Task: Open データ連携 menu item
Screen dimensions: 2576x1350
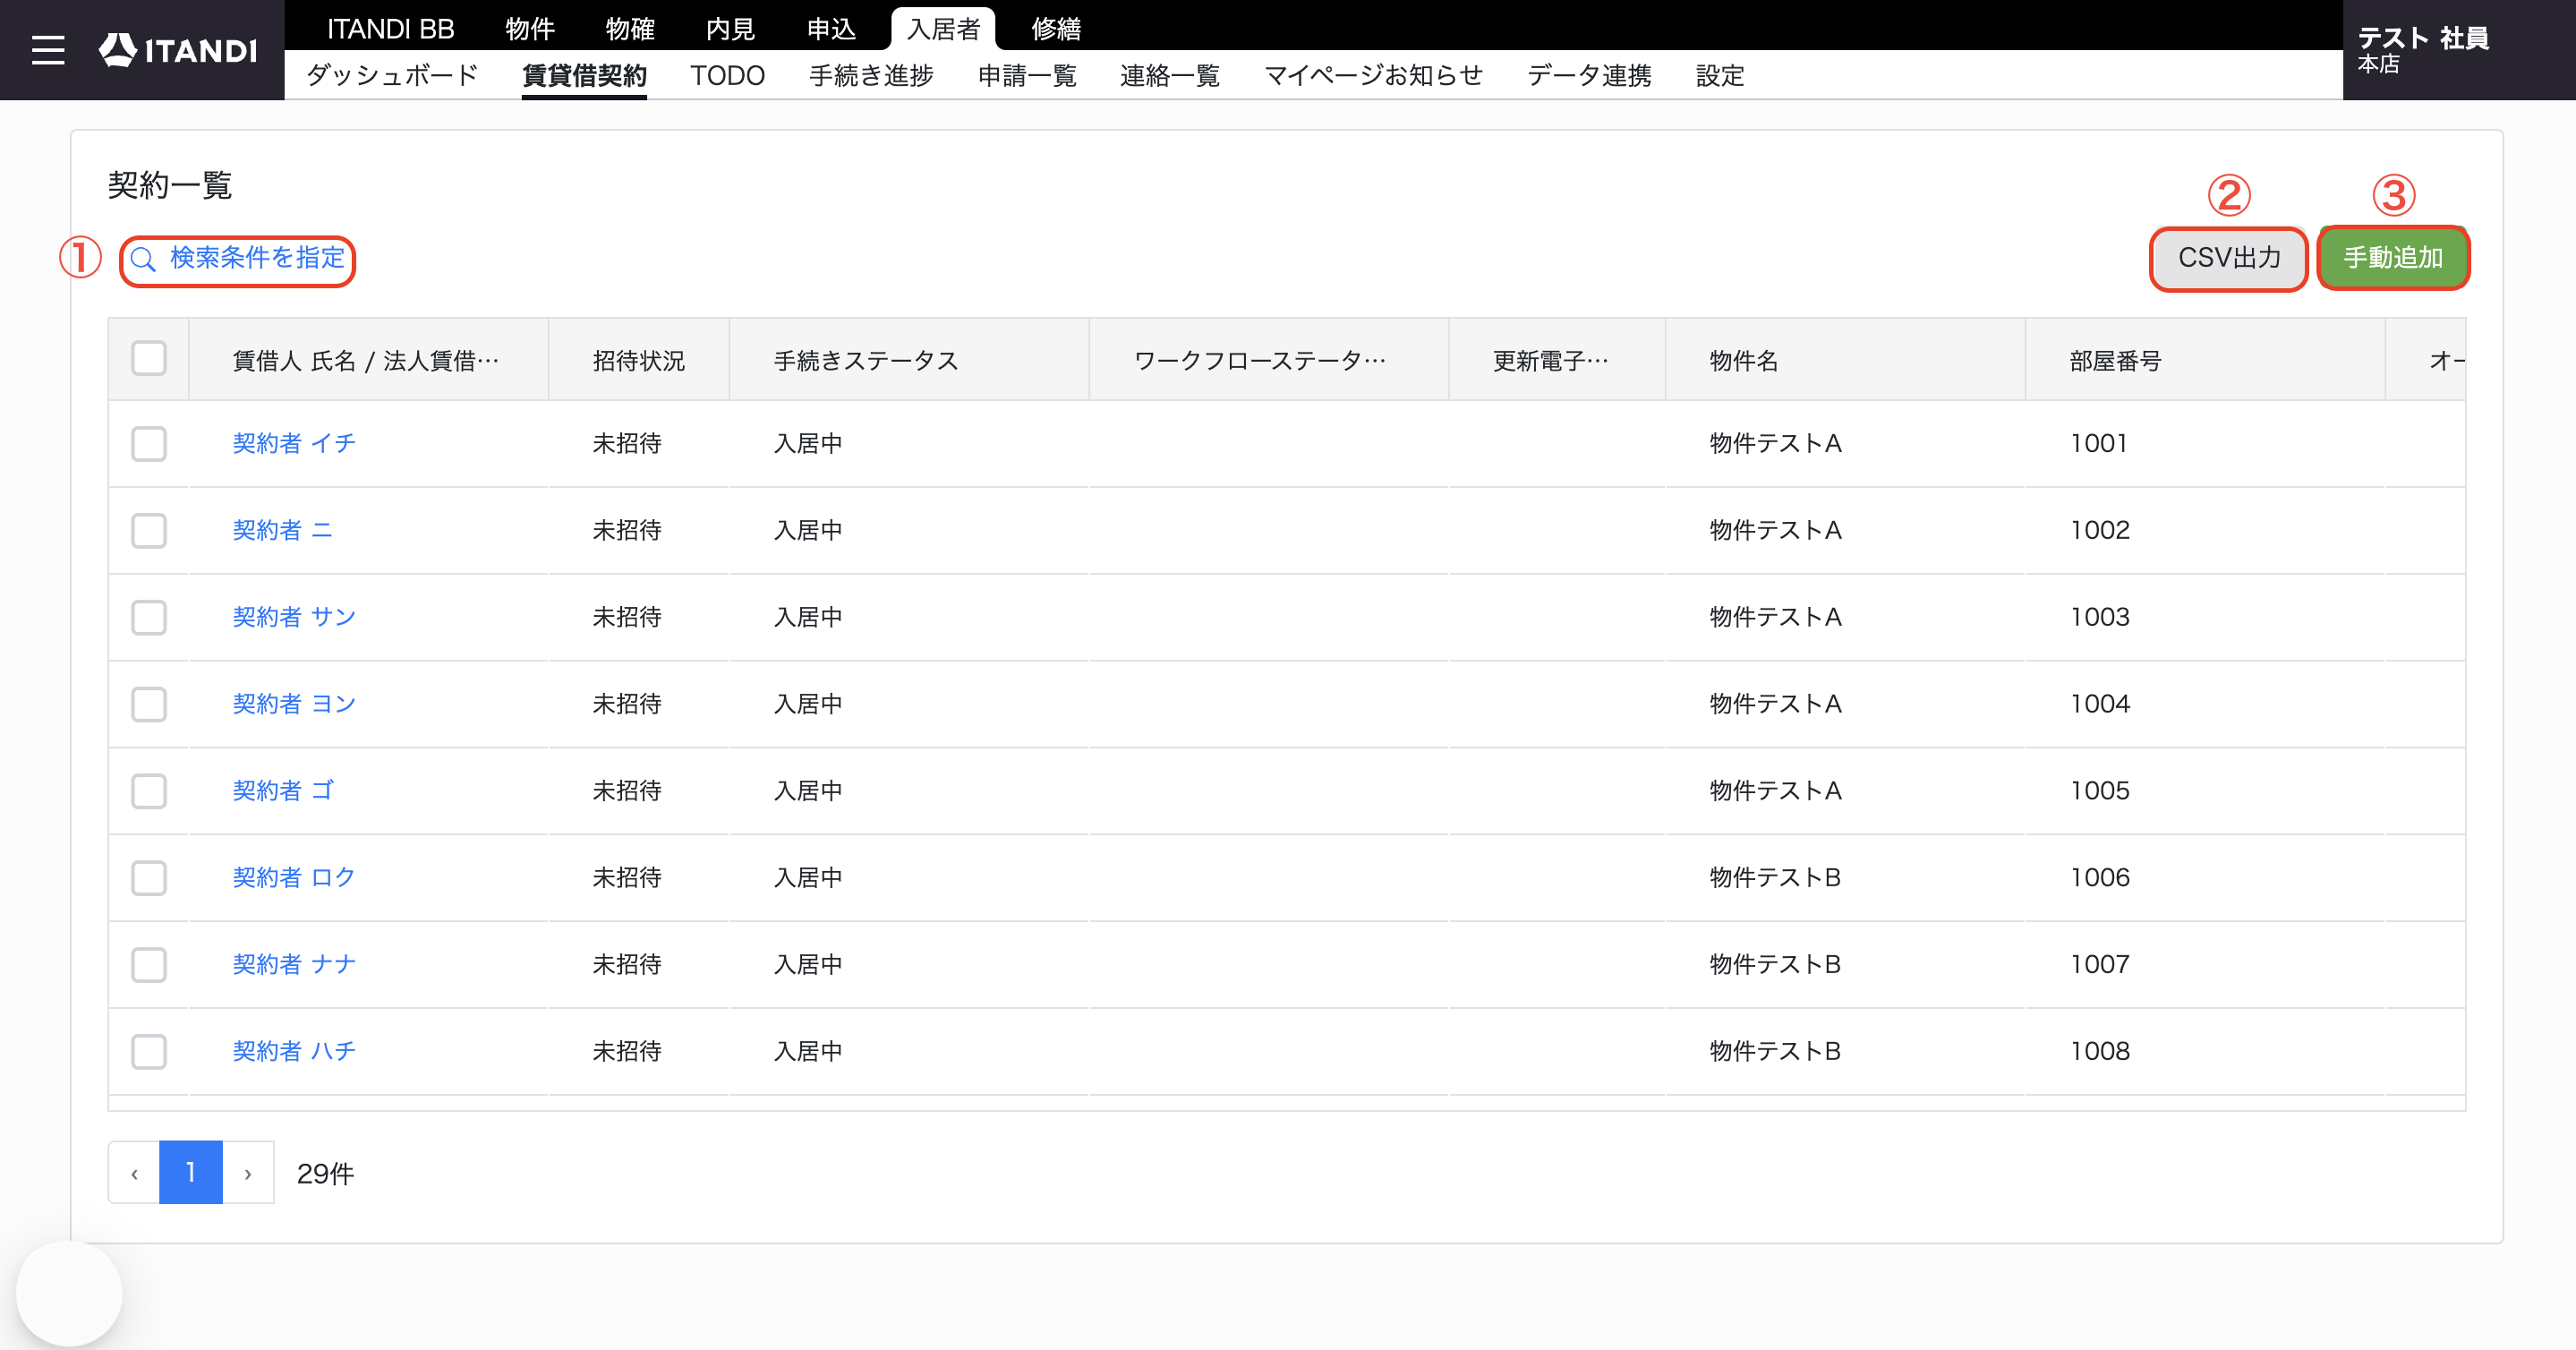Action: (1589, 76)
